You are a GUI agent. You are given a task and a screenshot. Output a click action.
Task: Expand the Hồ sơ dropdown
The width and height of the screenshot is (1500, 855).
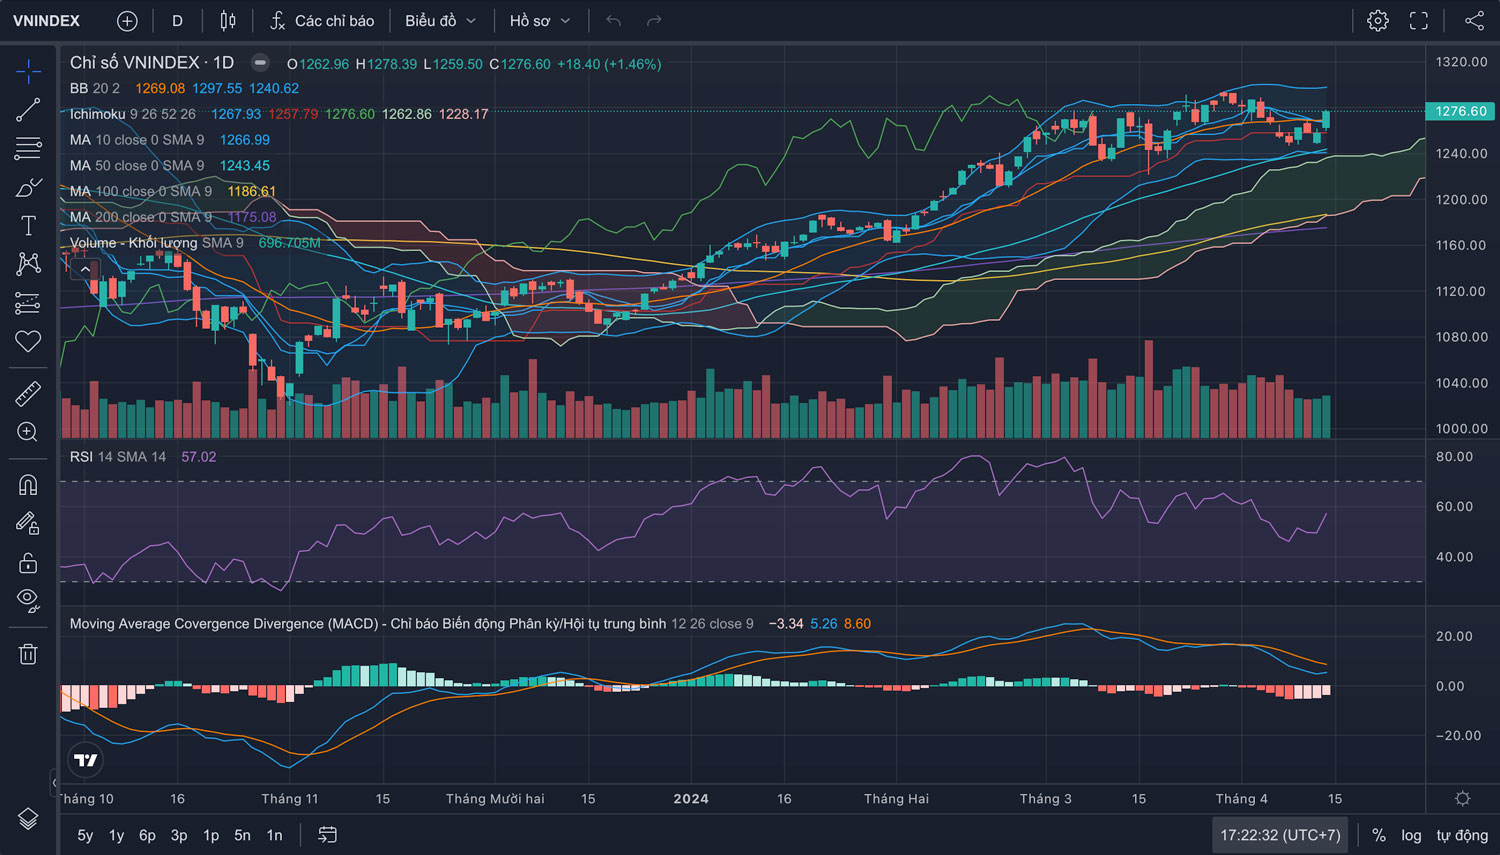(540, 21)
